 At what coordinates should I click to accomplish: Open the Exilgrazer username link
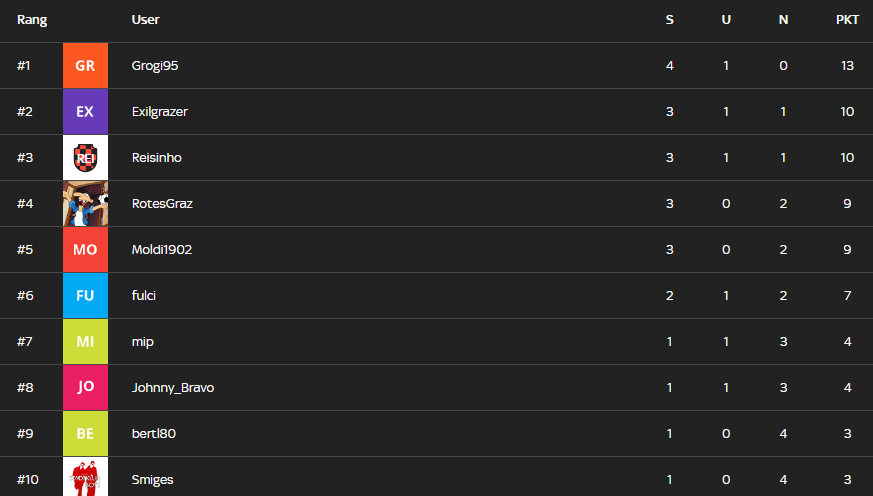[x=159, y=112]
